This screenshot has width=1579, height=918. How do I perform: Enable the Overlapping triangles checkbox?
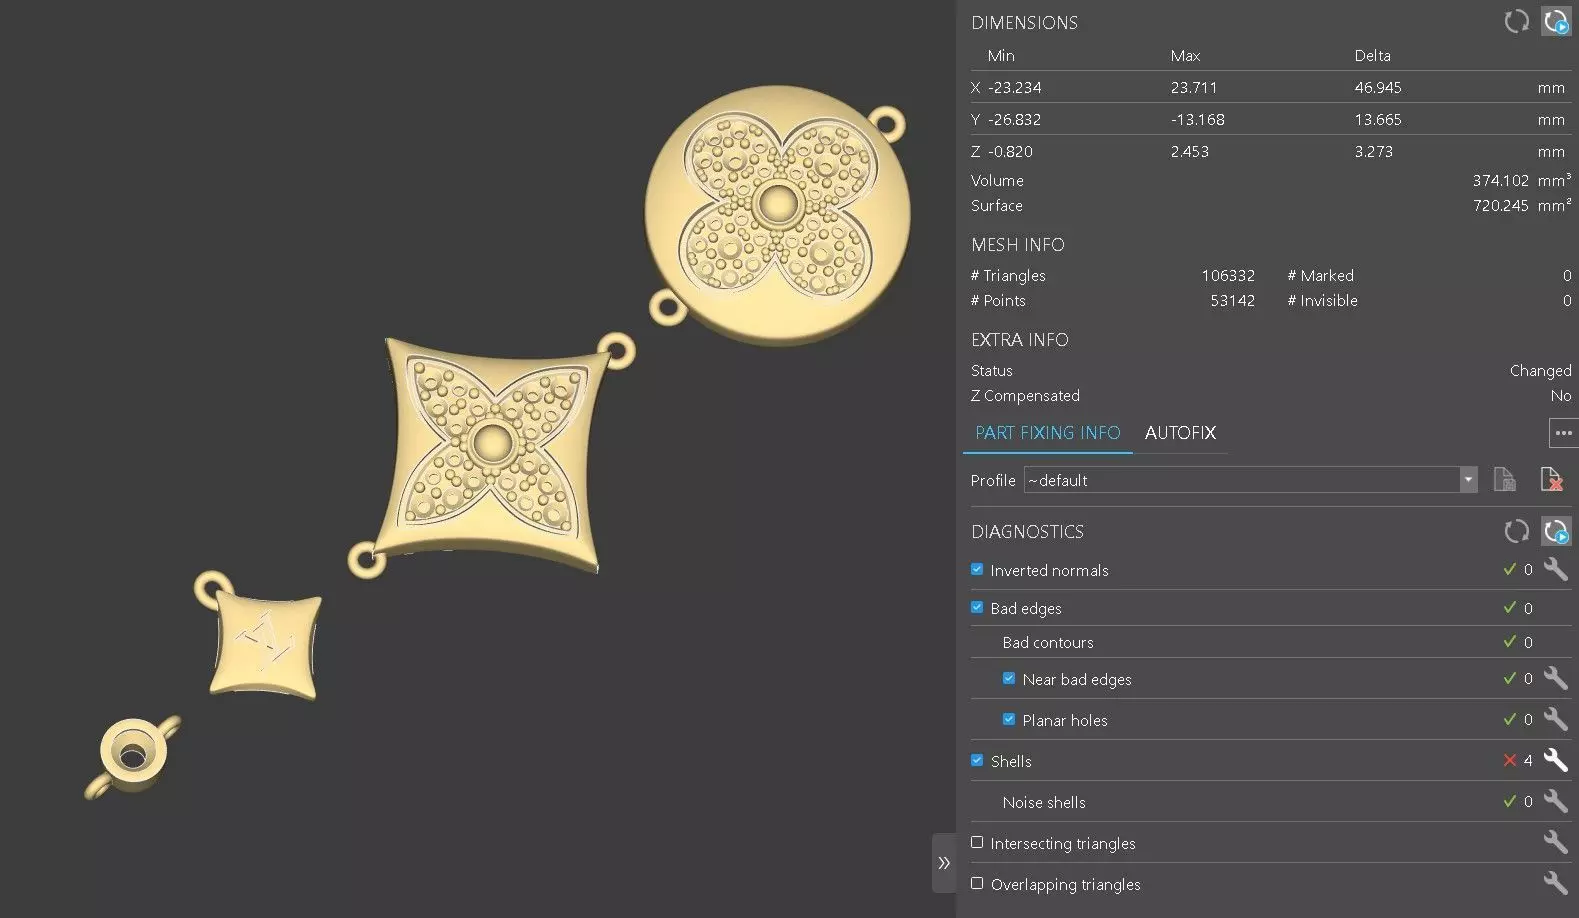pos(977,883)
